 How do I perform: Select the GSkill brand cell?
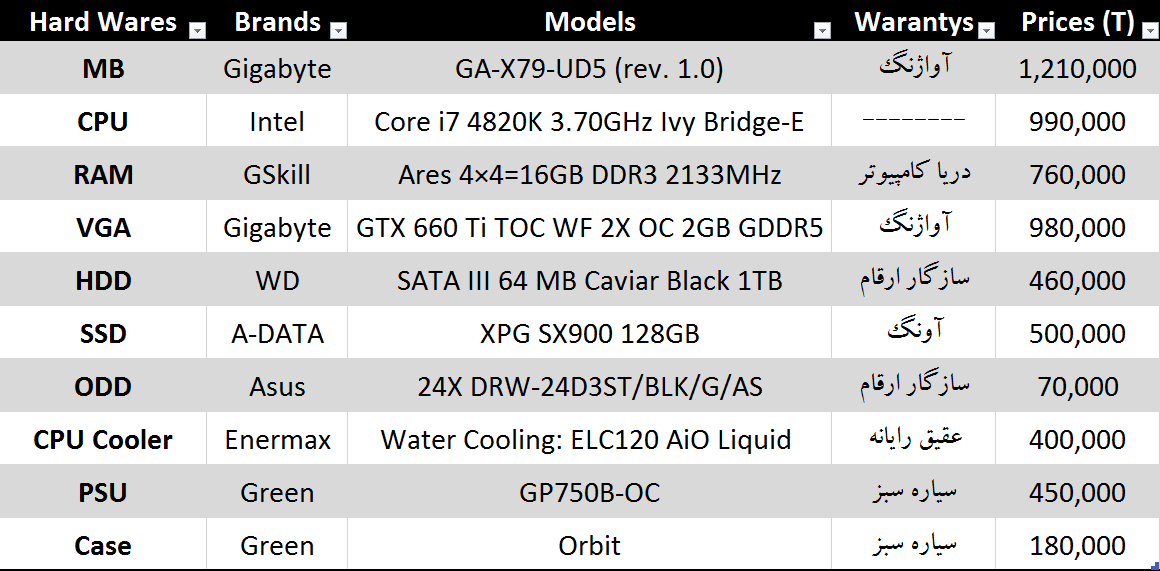pyautogui.click(x=277, y=175)
